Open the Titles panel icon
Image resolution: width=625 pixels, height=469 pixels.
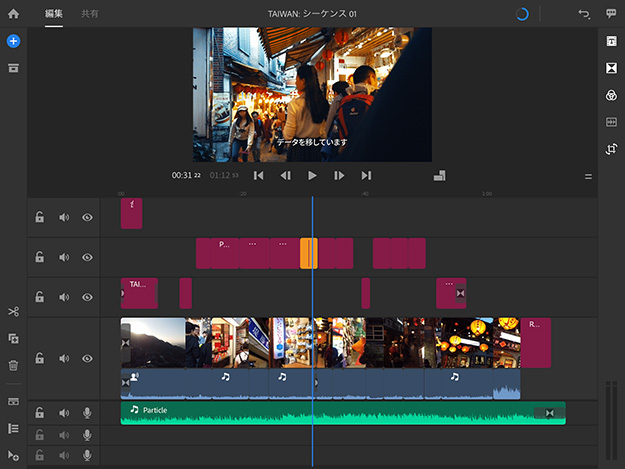point(611,41)
